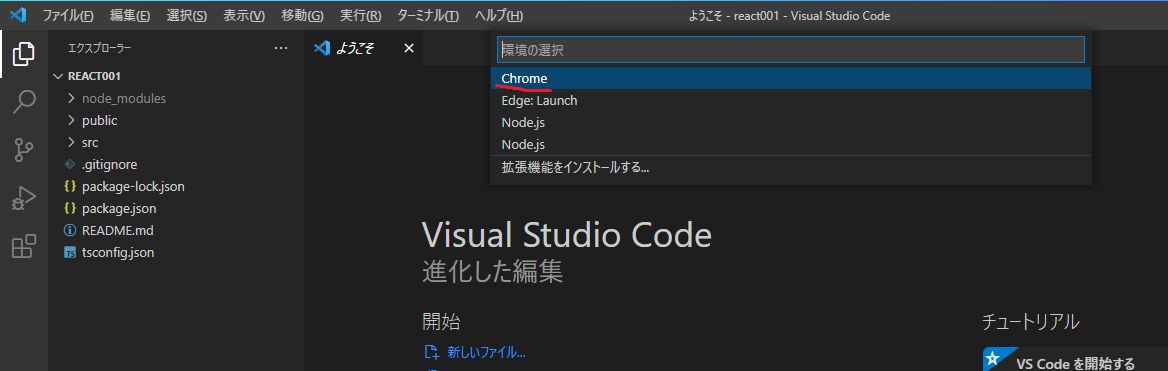The height and width of the screenshot is (371, 1168).
Task: Click the チュートリアル heading
Action: [x=1030, y=322]
